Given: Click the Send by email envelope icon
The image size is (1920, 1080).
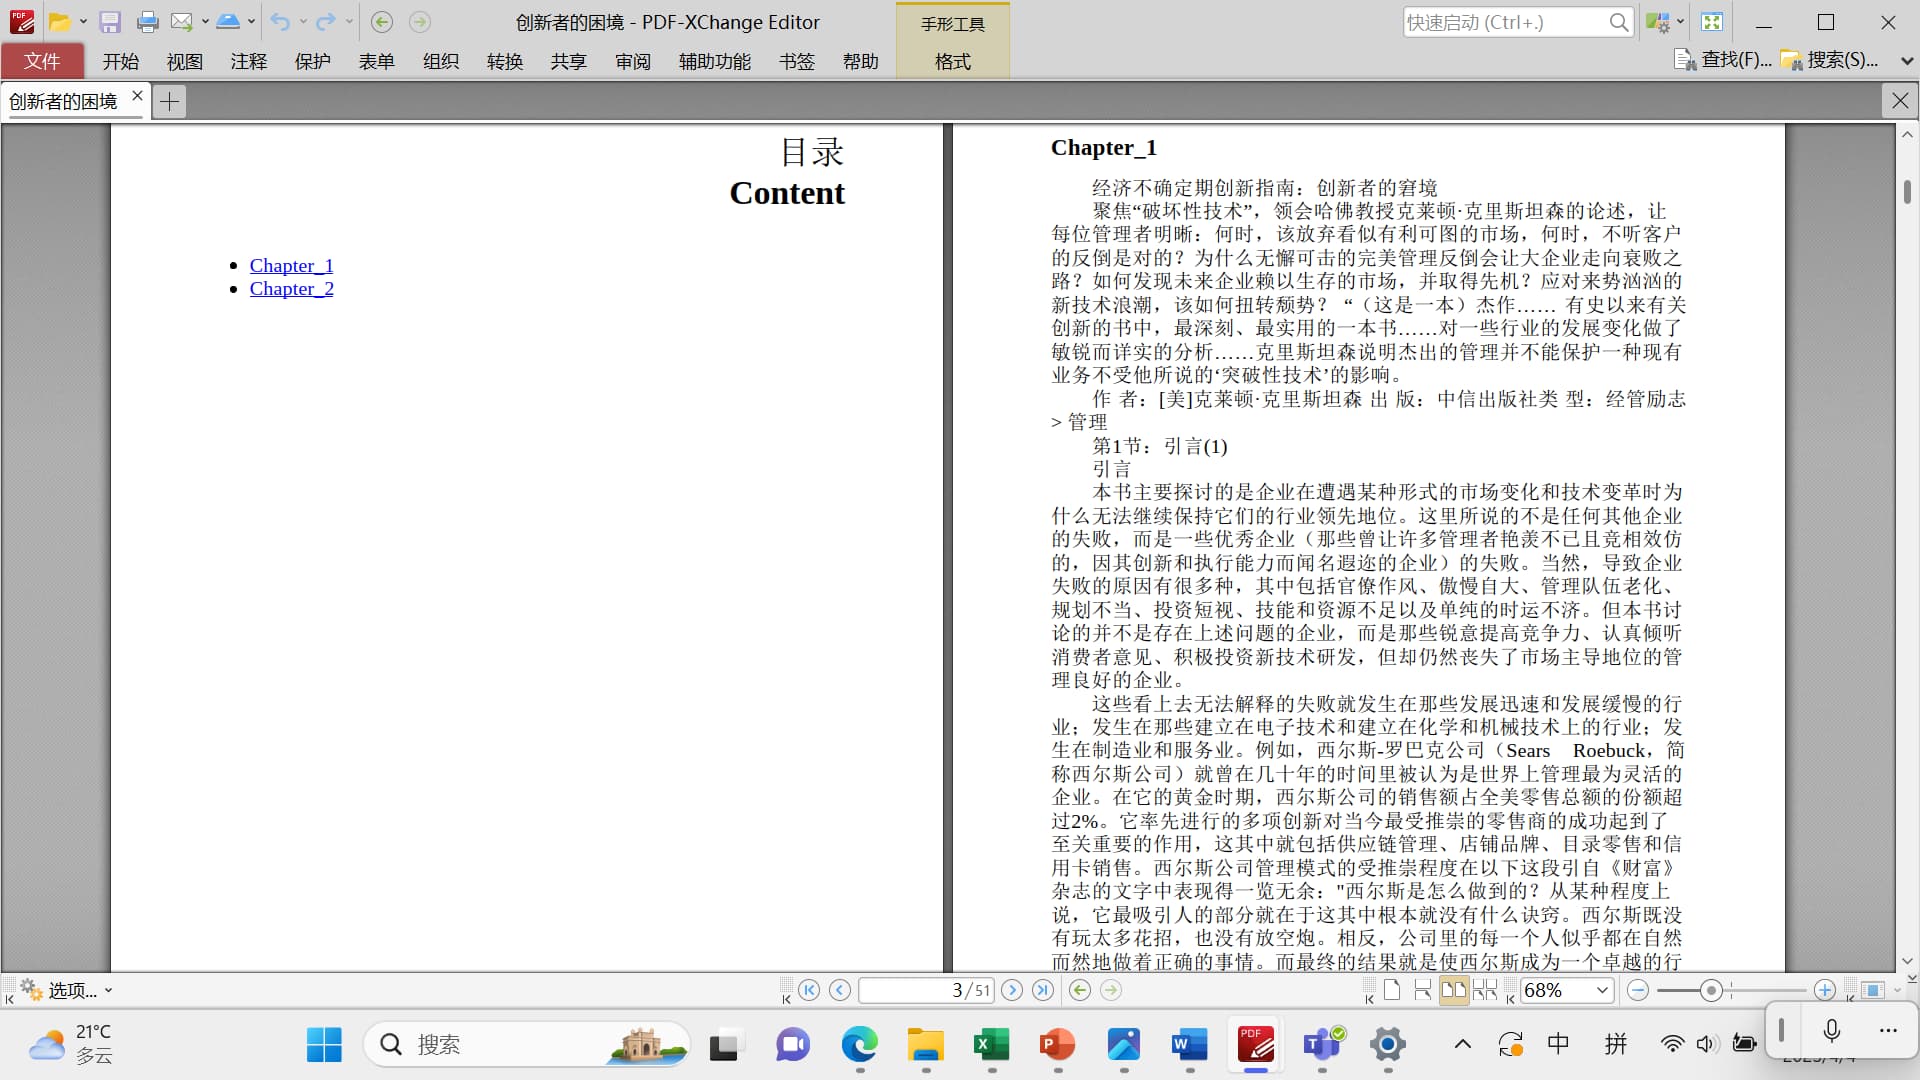Looking at the screenshot, I should coord(181,22).
